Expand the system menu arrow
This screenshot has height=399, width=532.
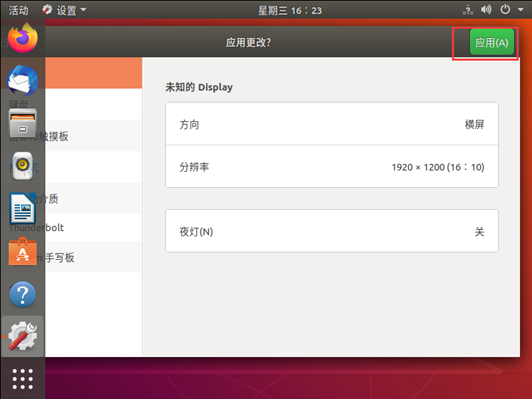(520, 10)
